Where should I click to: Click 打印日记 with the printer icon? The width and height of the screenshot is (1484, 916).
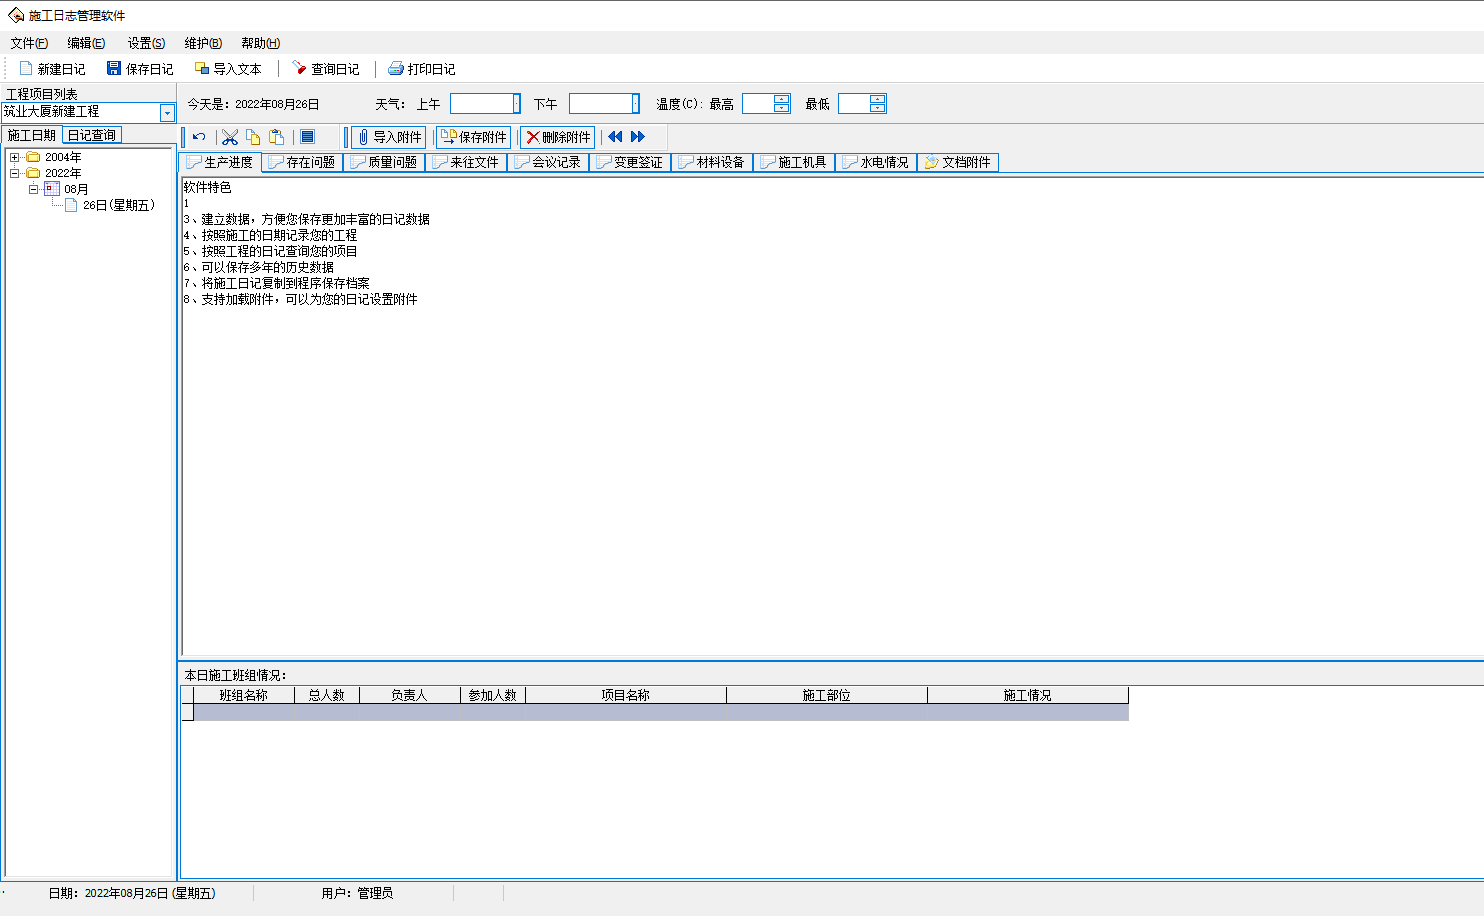pyautogui.click(x=422, y=69)
